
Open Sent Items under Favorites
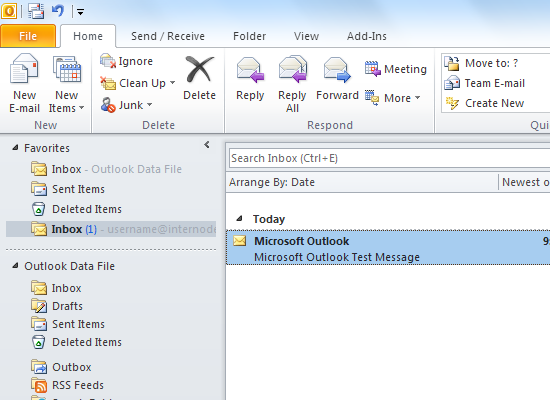coord(68,189)
